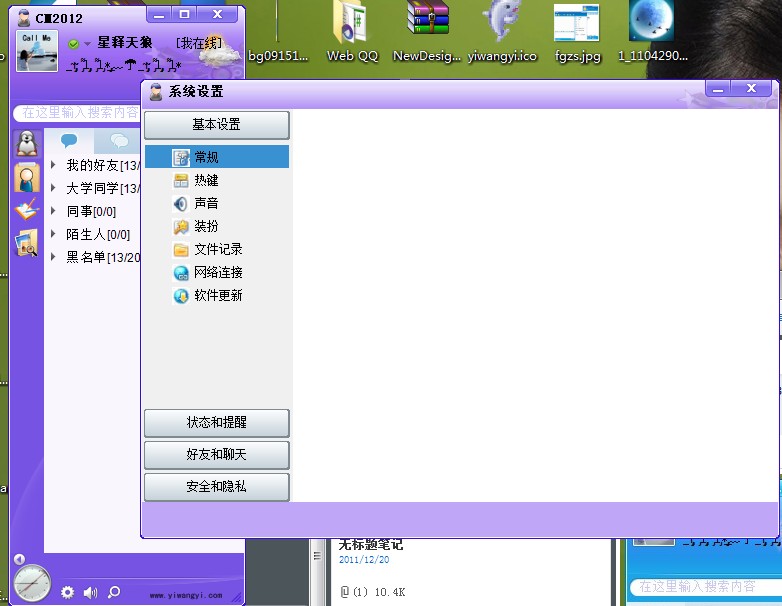Select 热键 in settings list
Screen dimensions: 782x606
tap(206, 181)
